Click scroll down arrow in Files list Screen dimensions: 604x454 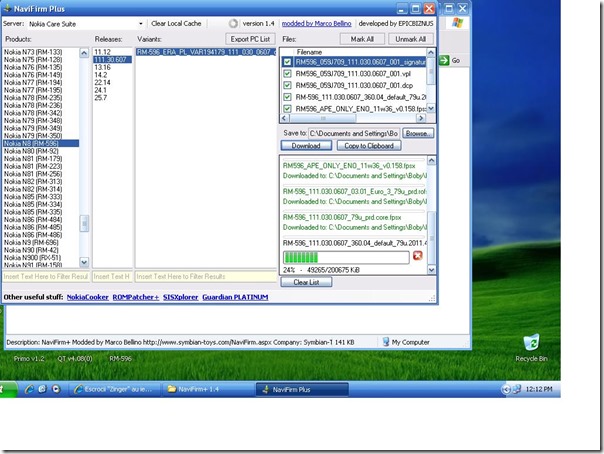431,109
